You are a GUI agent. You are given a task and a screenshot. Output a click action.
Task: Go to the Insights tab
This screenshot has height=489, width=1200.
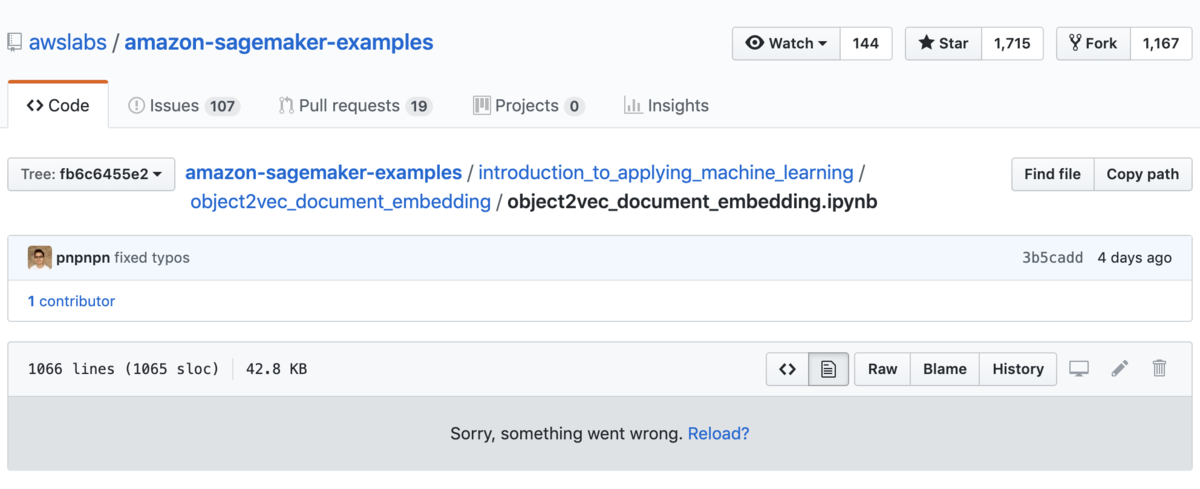(666, 106)
